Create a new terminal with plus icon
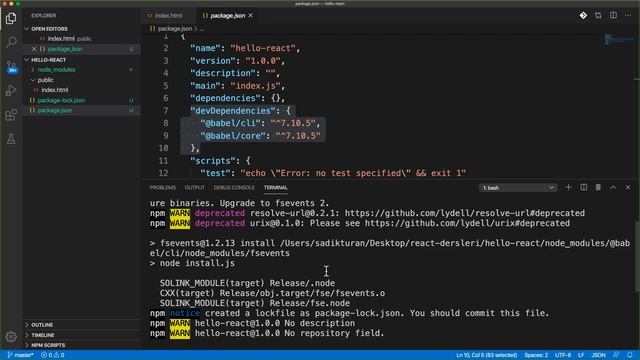Screen dimensions: 640x360 pos(568,187)
